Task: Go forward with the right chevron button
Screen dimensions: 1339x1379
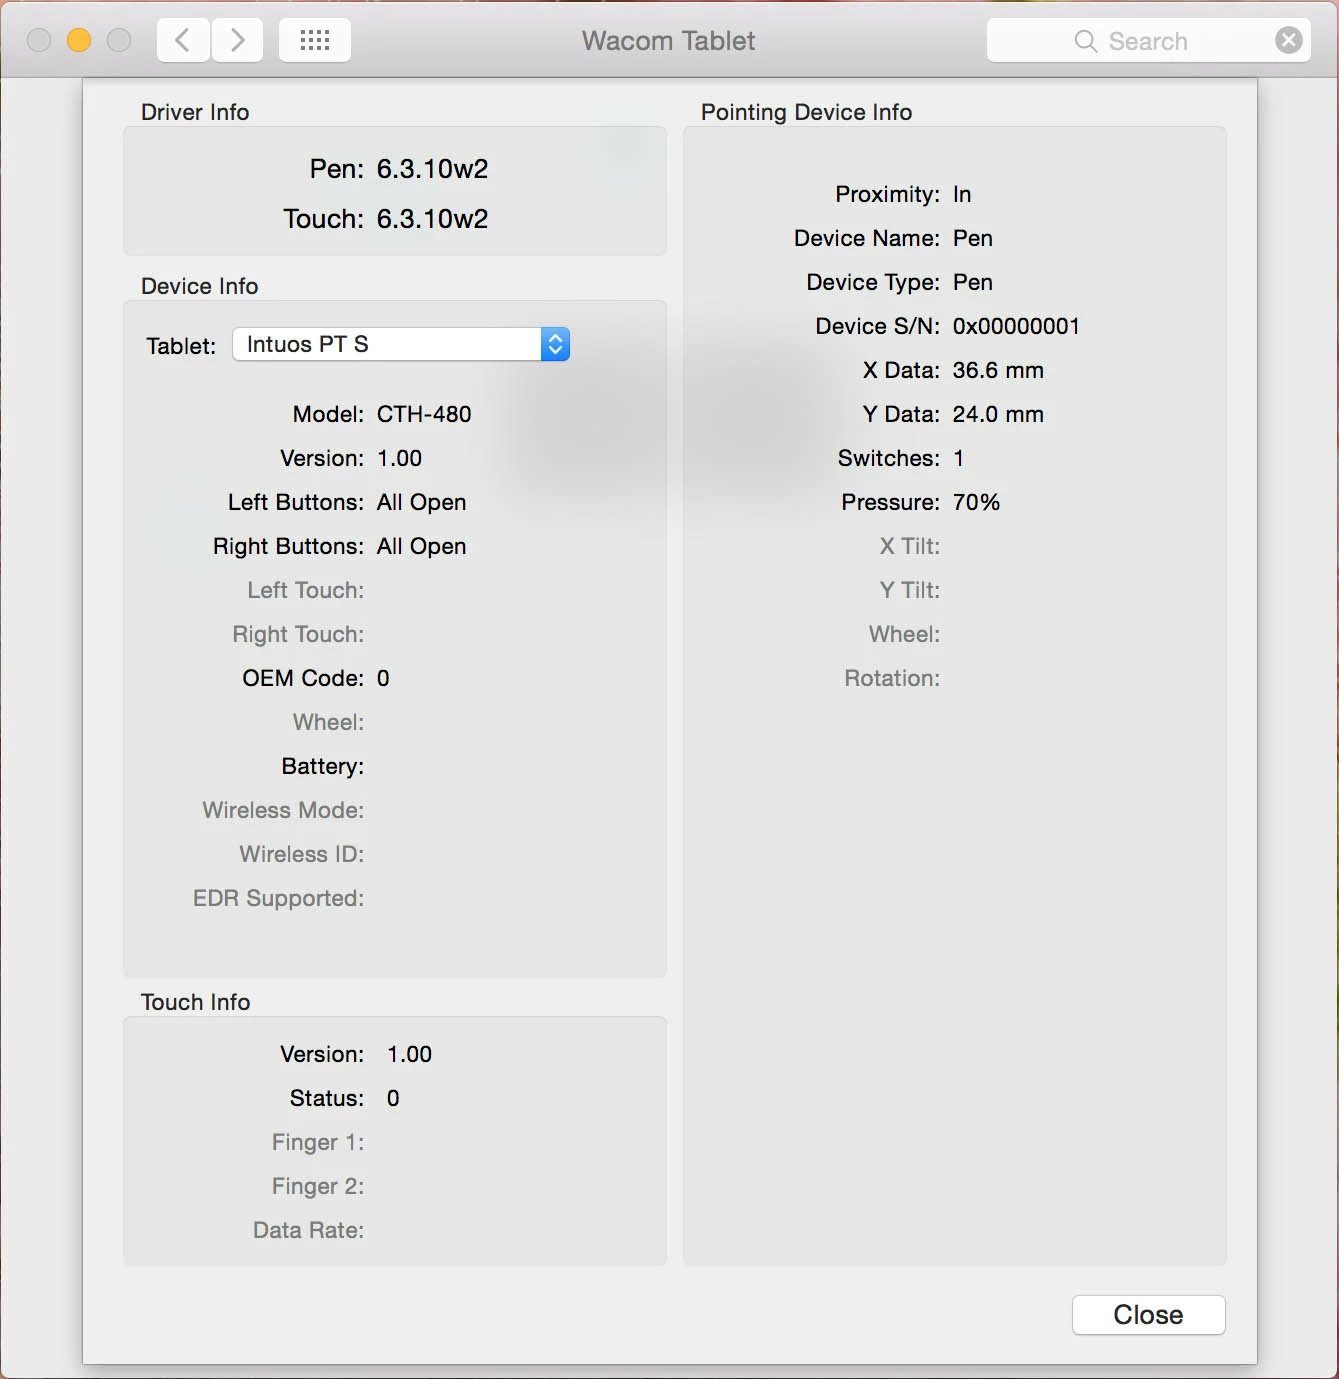Action: tap(237, 40)
